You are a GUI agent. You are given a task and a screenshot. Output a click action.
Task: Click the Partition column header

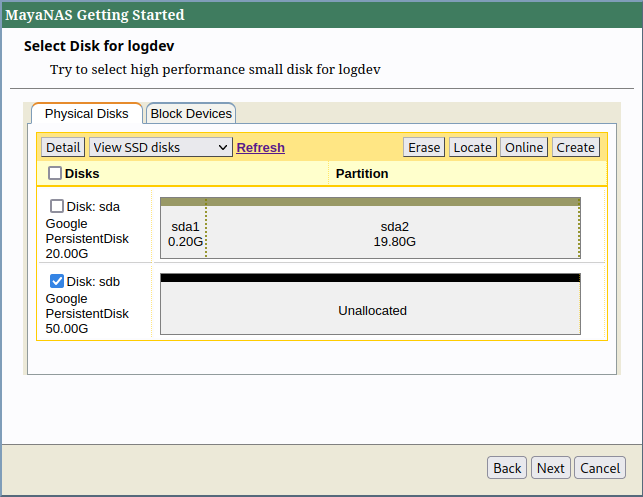point(362,174)
